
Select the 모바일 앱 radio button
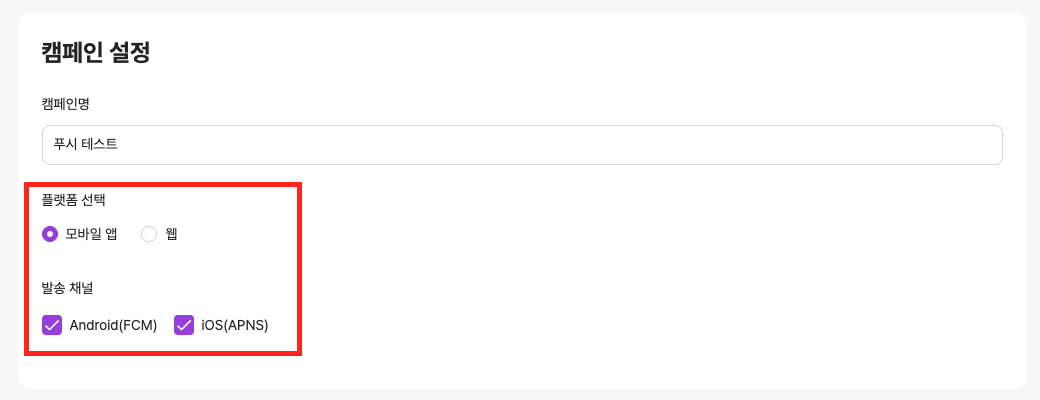tap(50, 235)
